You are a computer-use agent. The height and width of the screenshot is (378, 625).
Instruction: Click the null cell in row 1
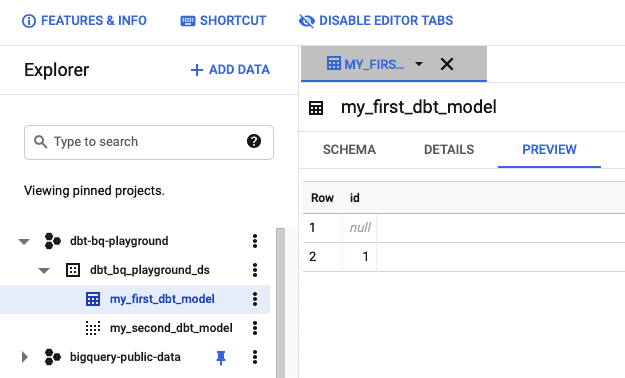point(360,228)
